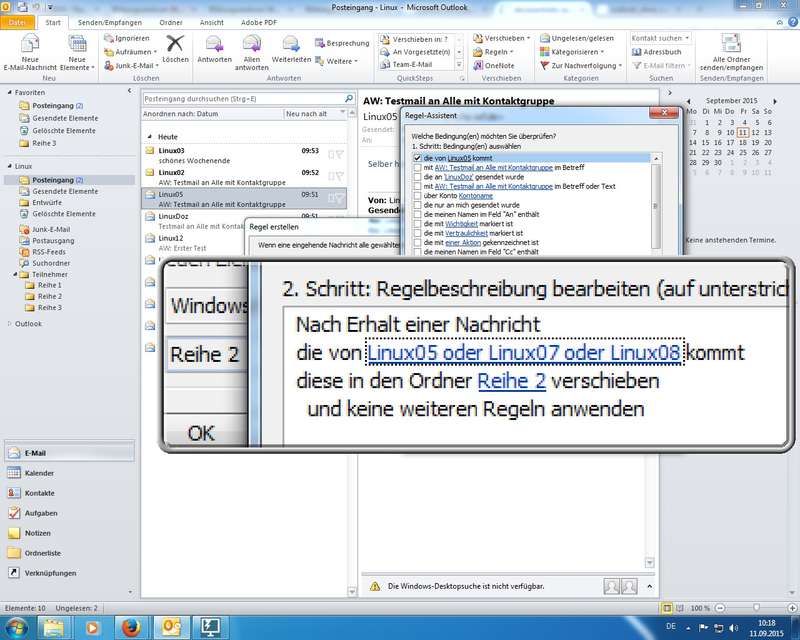
Task: Expand the Outlook folder group
Action: click(x=9, y=324)
